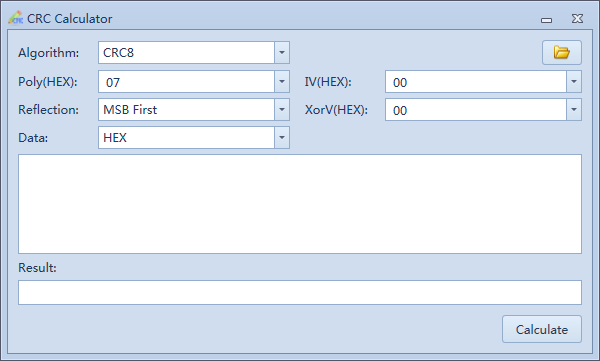Image resolution: width=600 pixels, height=361 pixels.
Task: Click the CRC Calculator app icon
Action: (x=16, y=18)
